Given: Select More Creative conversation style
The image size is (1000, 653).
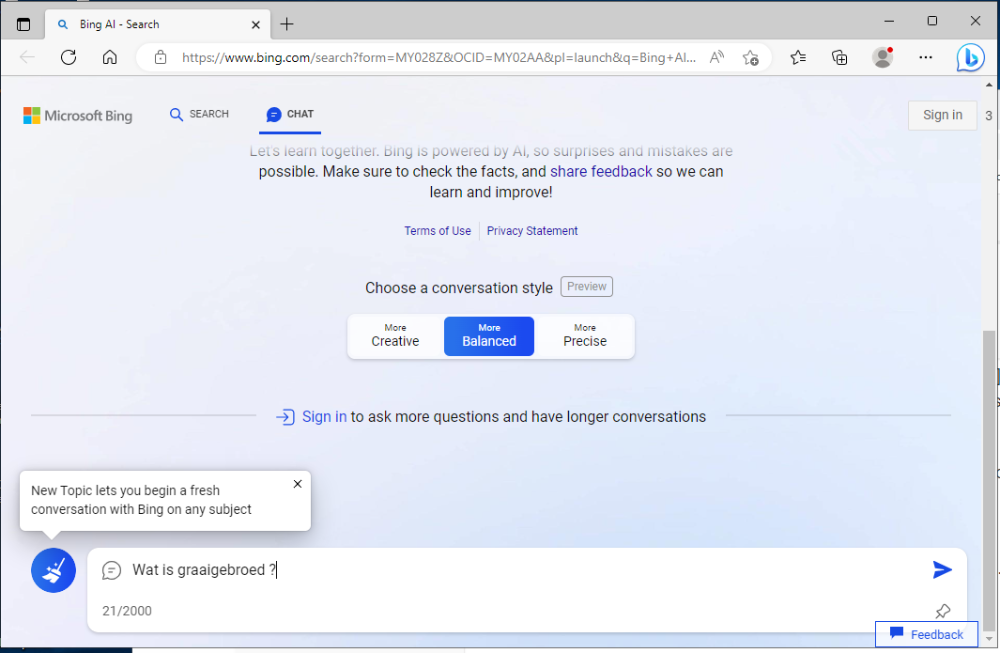Looking at the screenshot, I should pyautogui.click(x=395, y=336).
